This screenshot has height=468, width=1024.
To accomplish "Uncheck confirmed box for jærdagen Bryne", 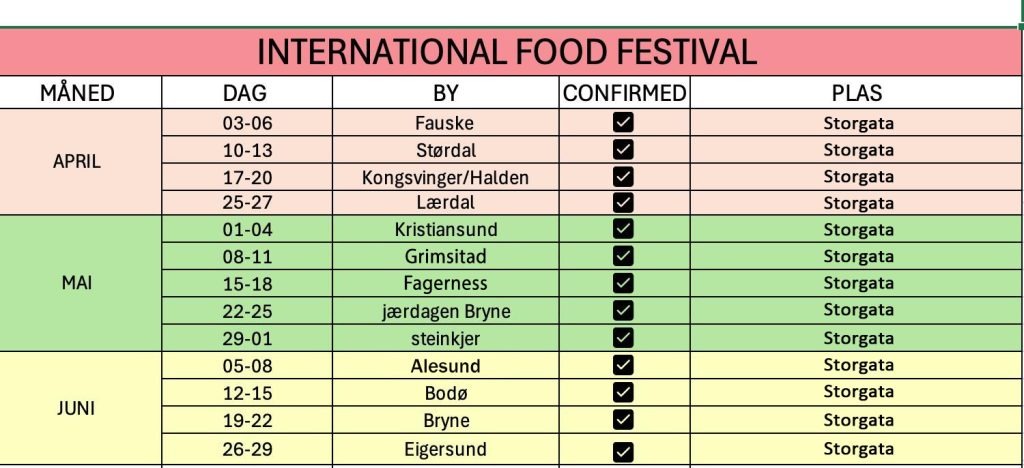I will coord(623,310).
